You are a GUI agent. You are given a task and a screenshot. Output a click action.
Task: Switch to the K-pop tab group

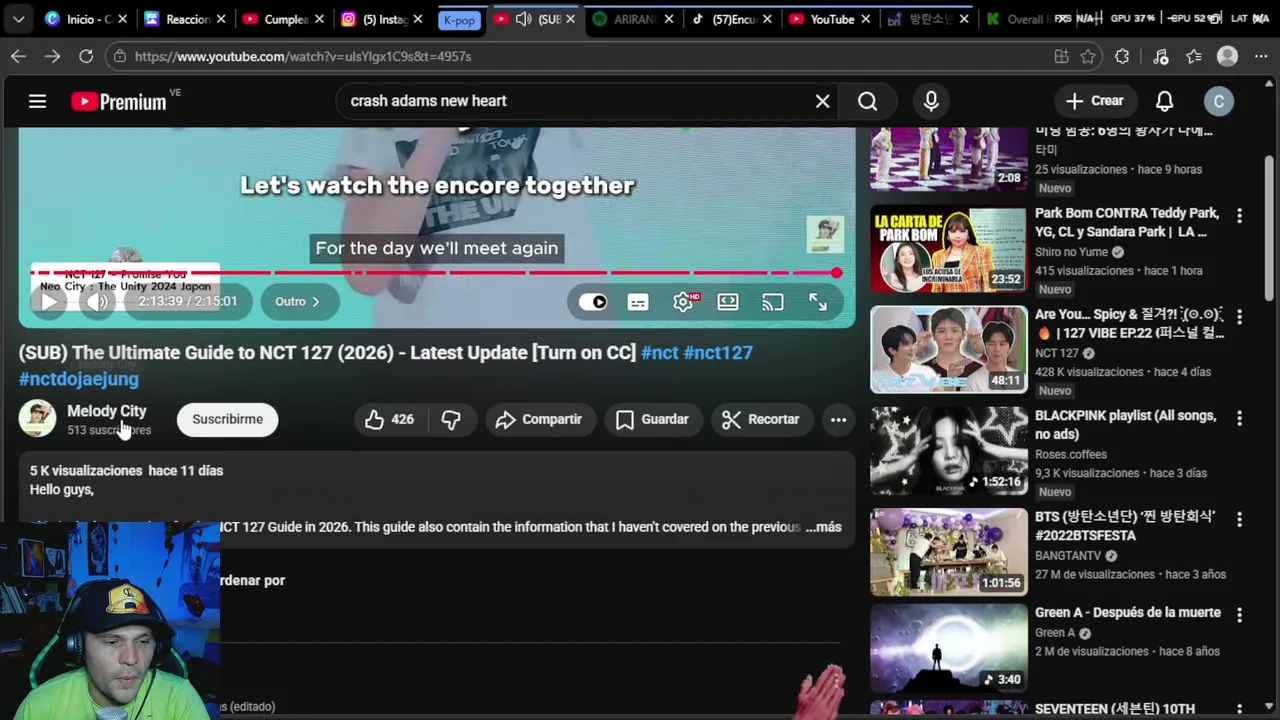point(459,20)
